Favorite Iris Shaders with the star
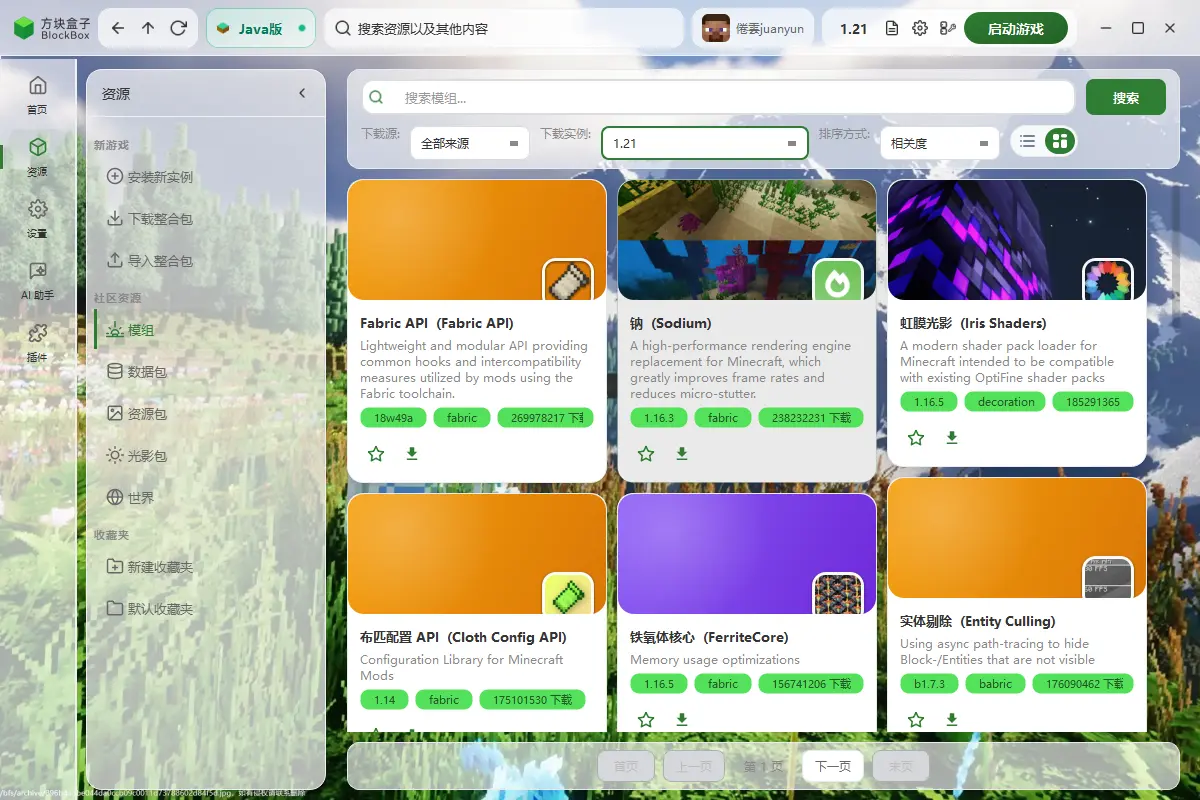1200x800 pixels. pos(916,438)
